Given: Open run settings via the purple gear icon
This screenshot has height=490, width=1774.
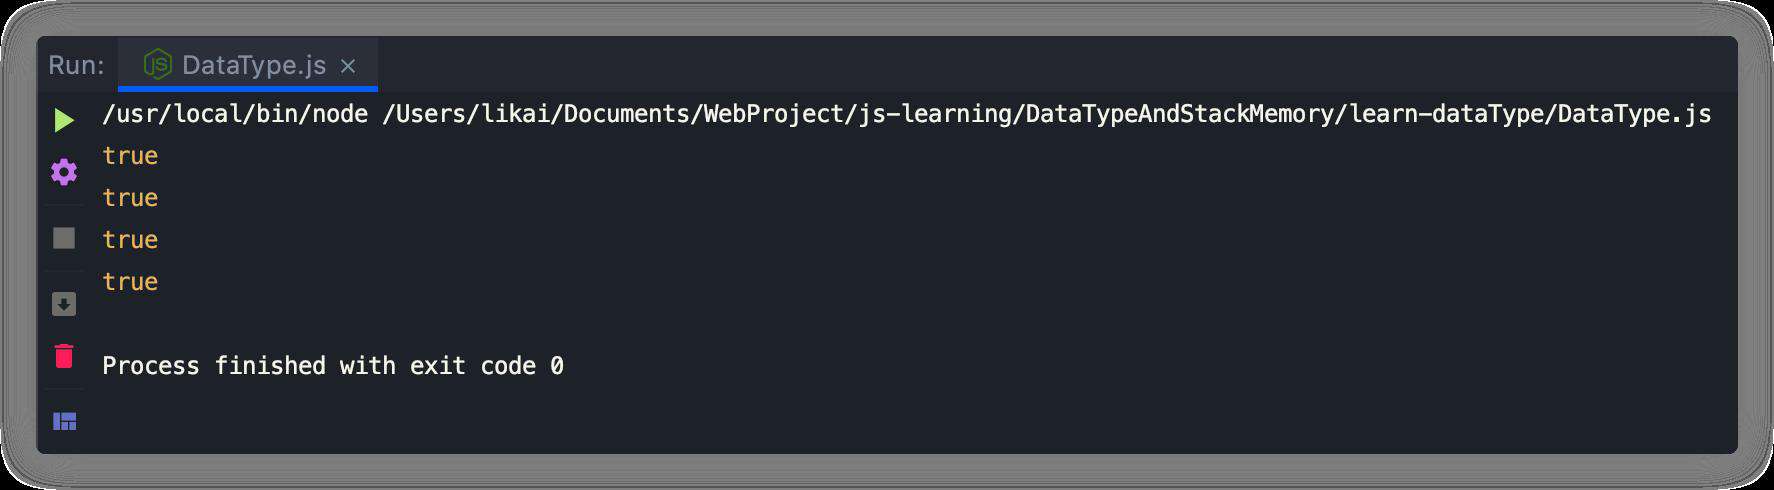Looking at the screenshot, I should 64,172.
